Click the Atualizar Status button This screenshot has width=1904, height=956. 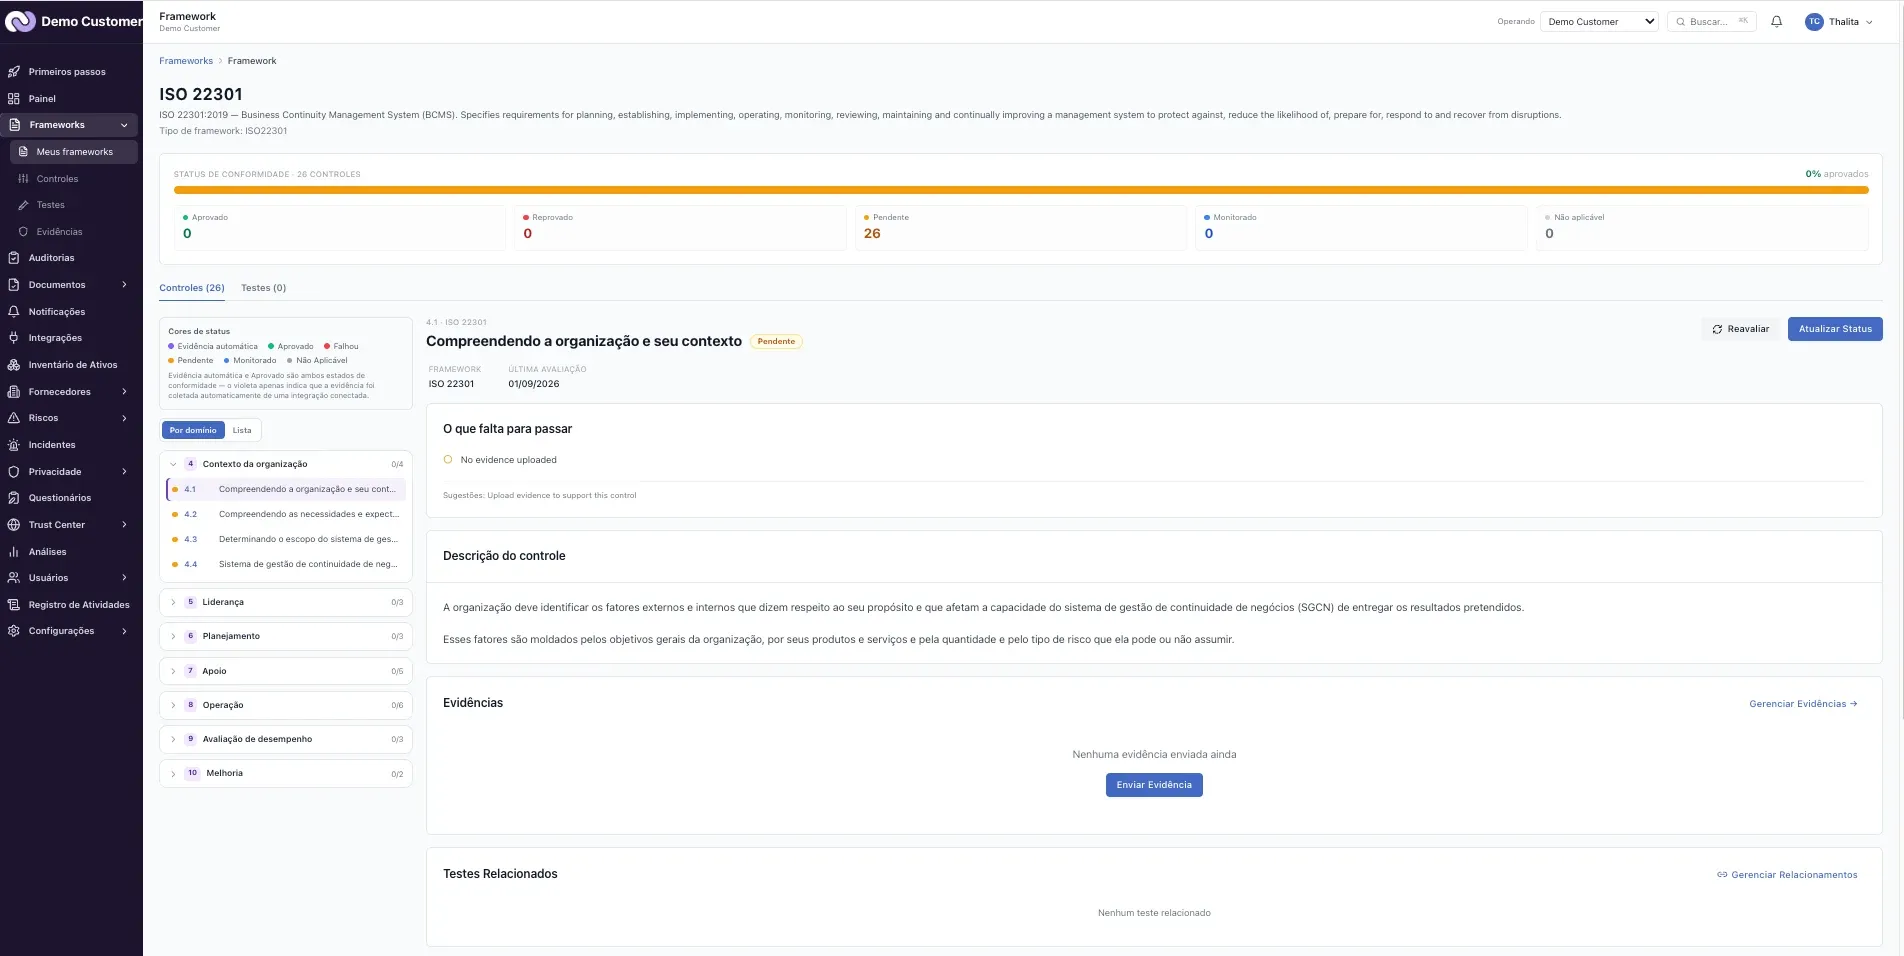pyautogui.click(x=1835, y=329)
